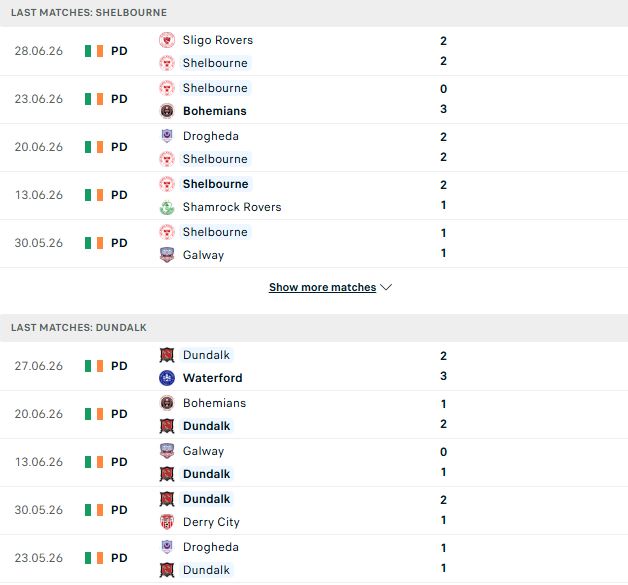Click the Waterford club crest
Screen dimensions: 628x585
[x=167, y=378]
